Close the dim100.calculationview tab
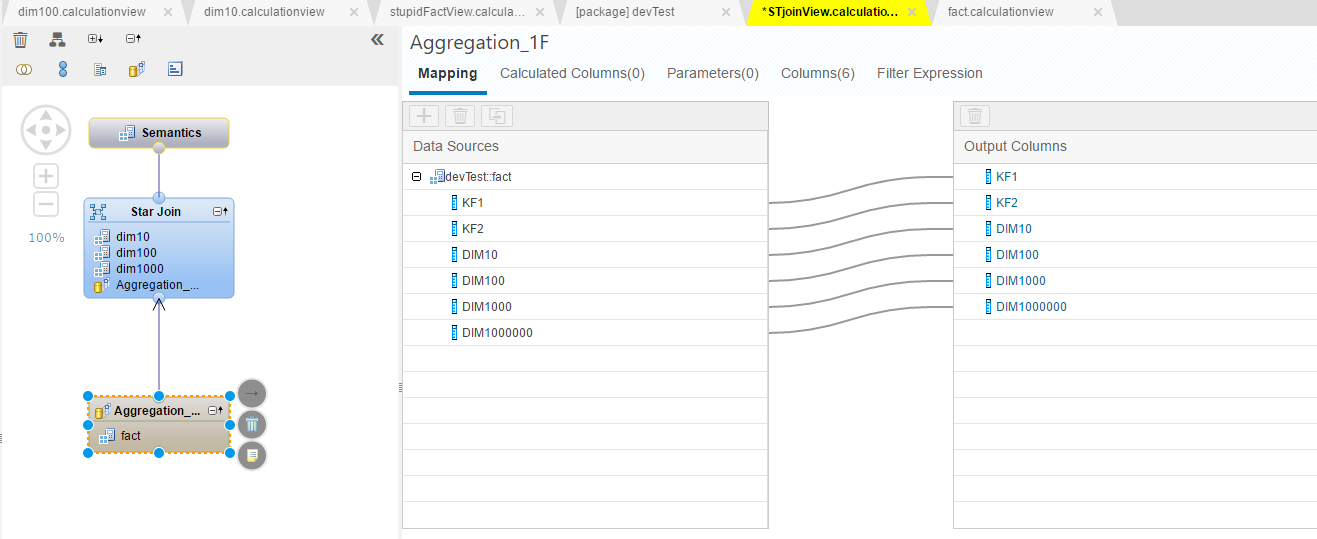The height and width of the screenshot is (539, 1317). point(167,12)
